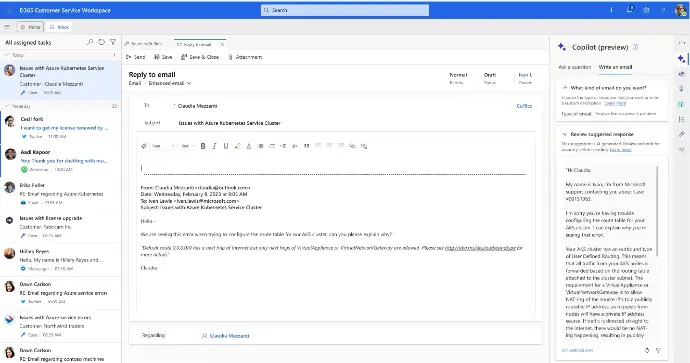The width and height of the screenshot is (690, 363).
Task: Click Learn more under suggested response
Action: [620, 150]
